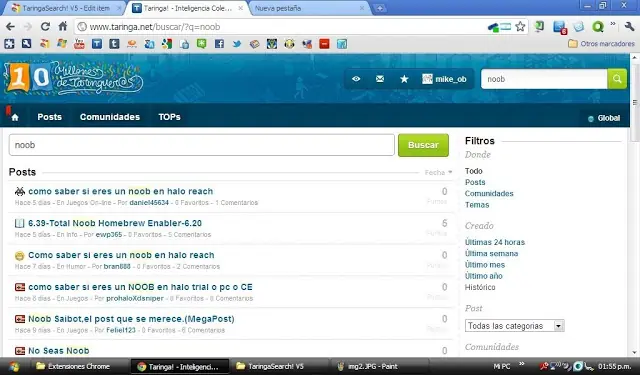Open the Google bookmark icon
The image size is (640, 375).
[167, 44]
